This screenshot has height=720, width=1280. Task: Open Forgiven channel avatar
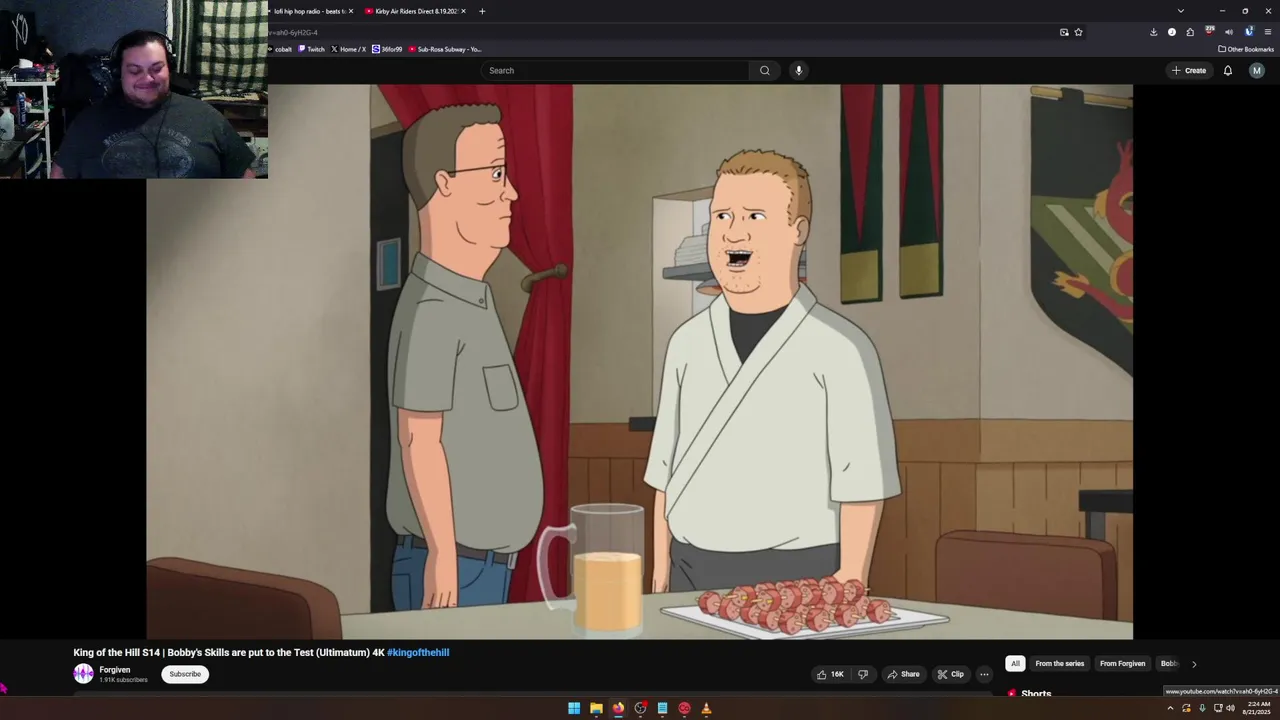click(x=83, y=674)
